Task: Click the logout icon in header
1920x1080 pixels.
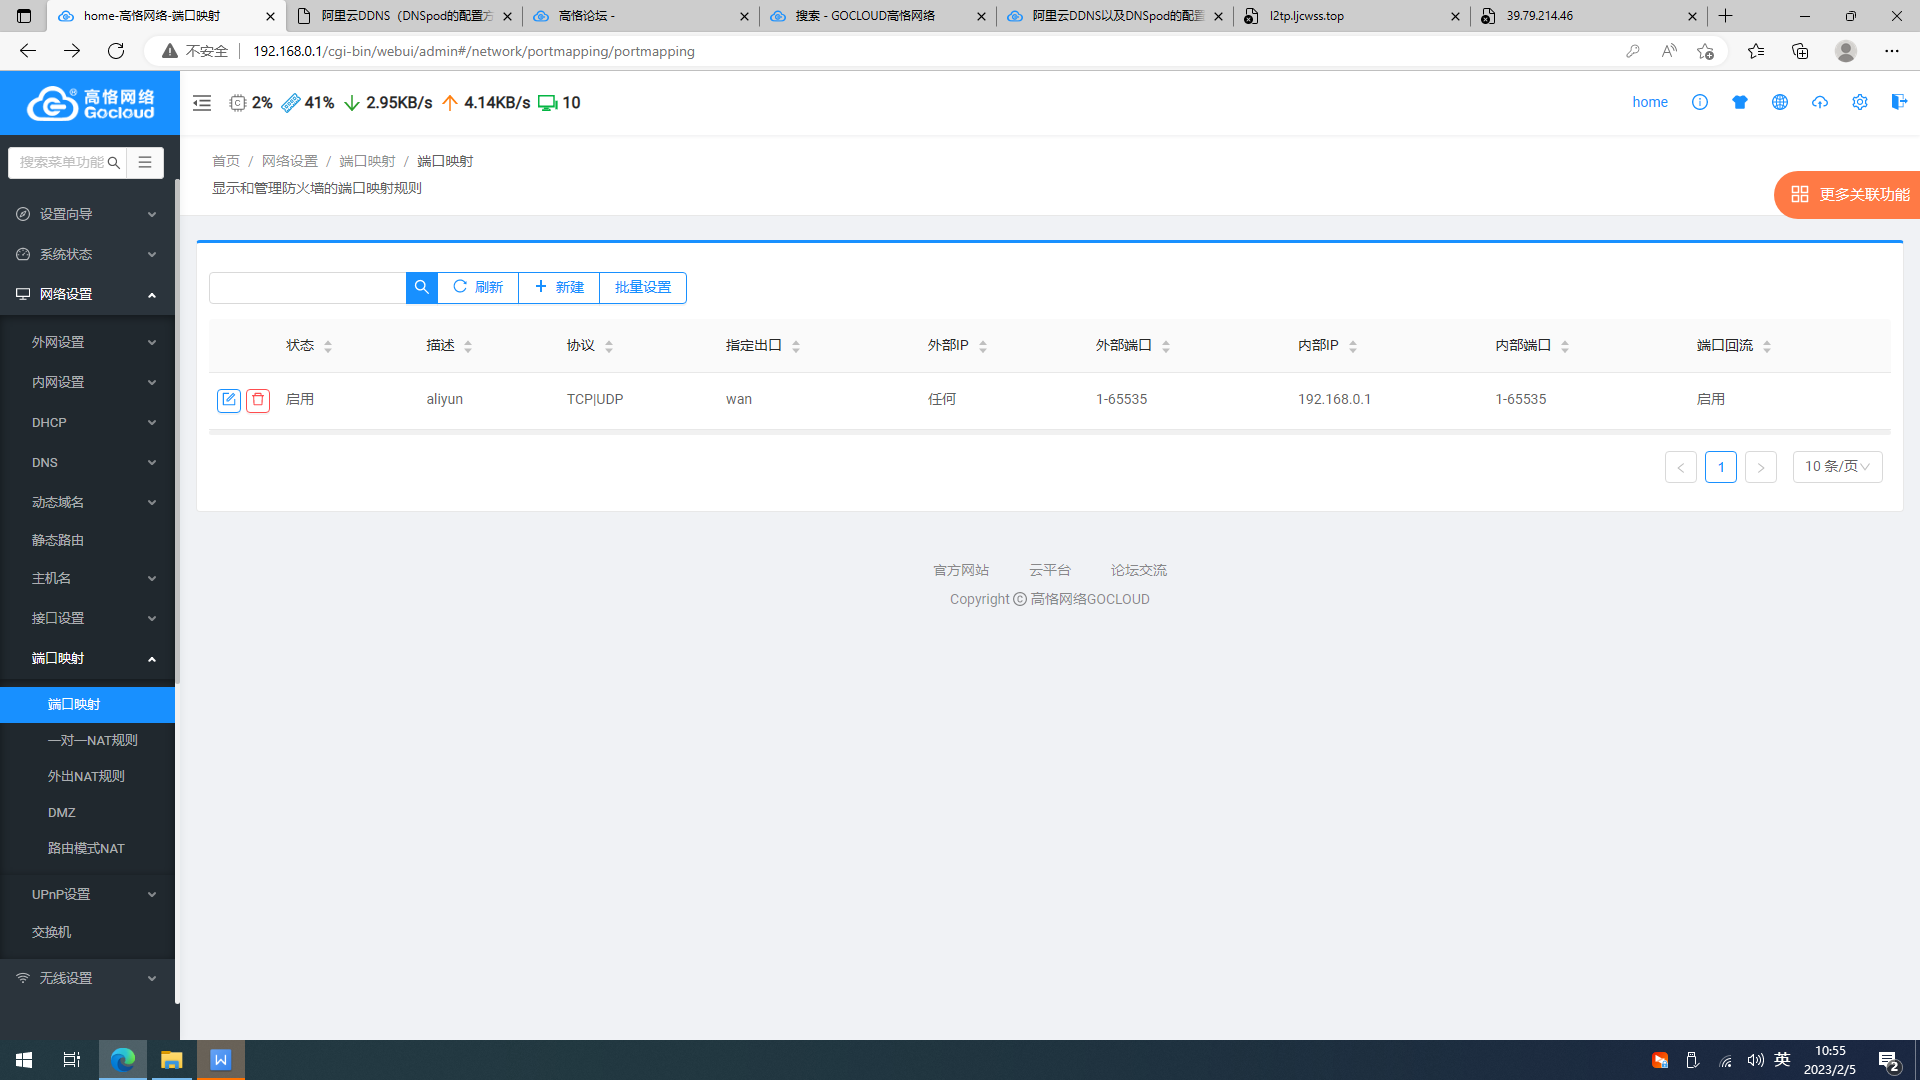Action: [1899, 102]
